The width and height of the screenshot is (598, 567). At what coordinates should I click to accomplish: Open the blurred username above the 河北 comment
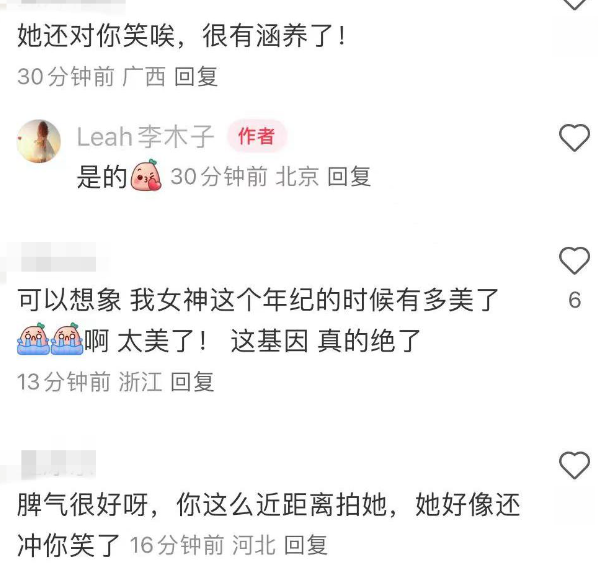[58, 464]
